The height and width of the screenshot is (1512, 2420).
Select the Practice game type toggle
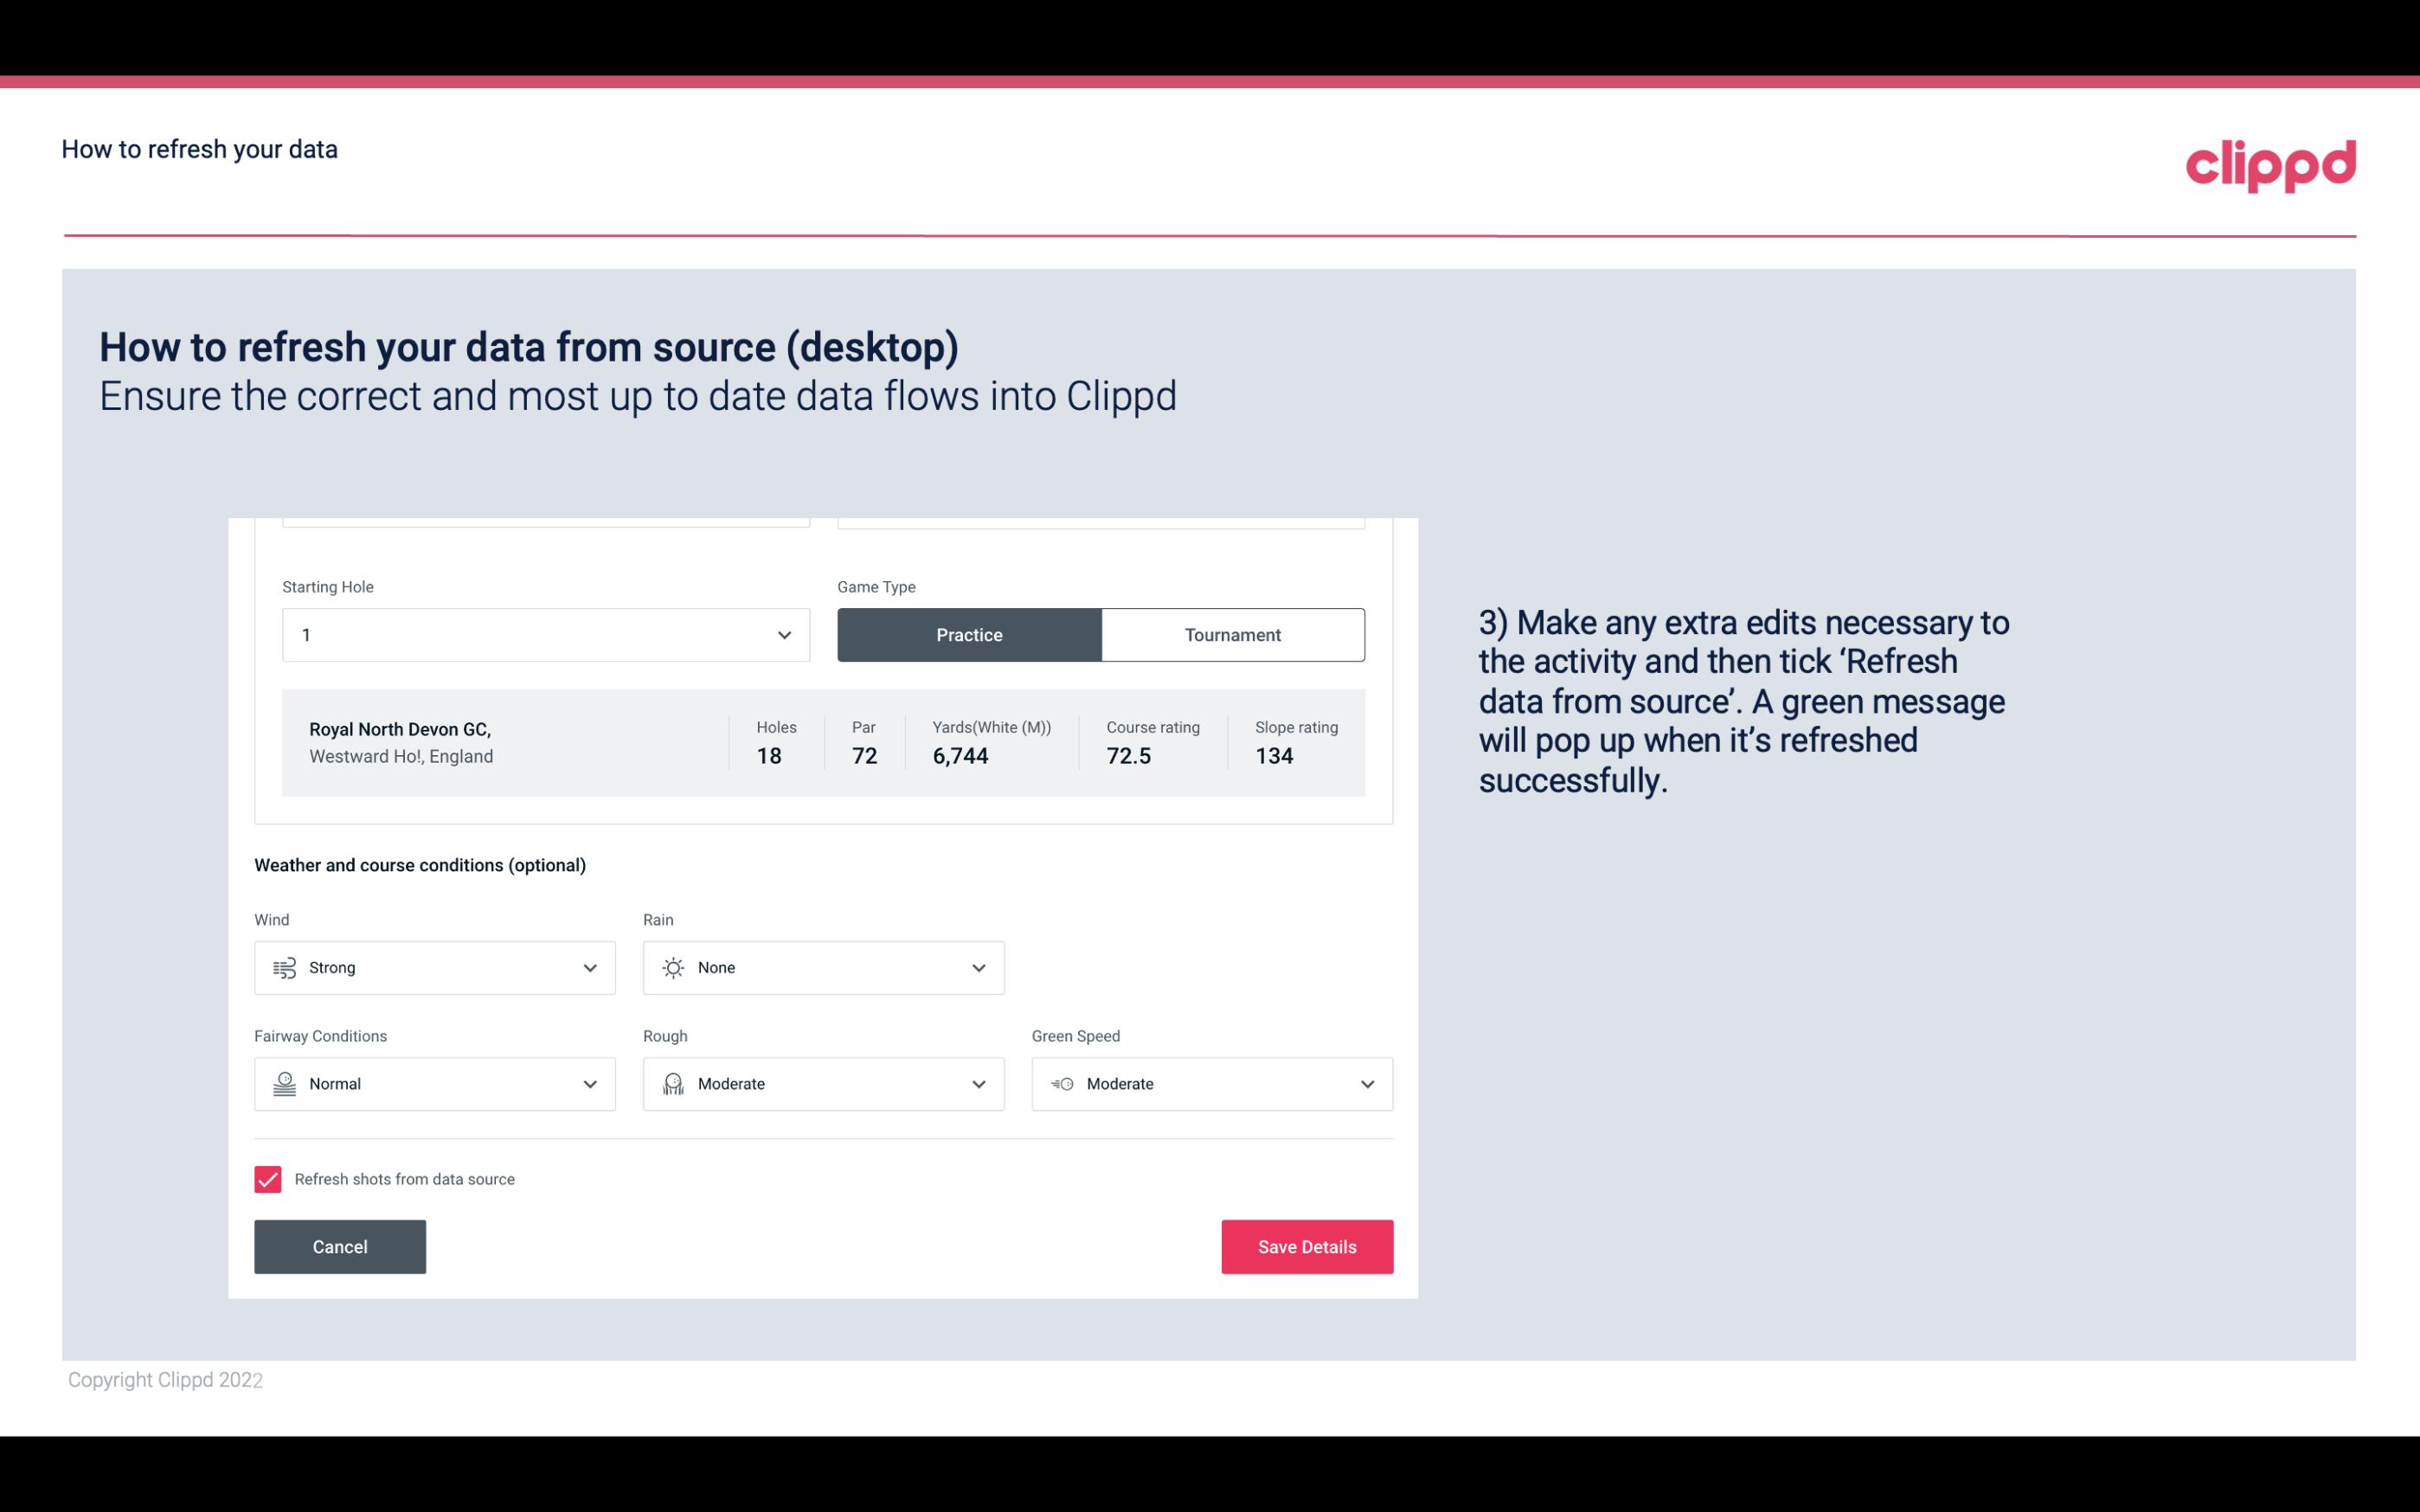969,634
